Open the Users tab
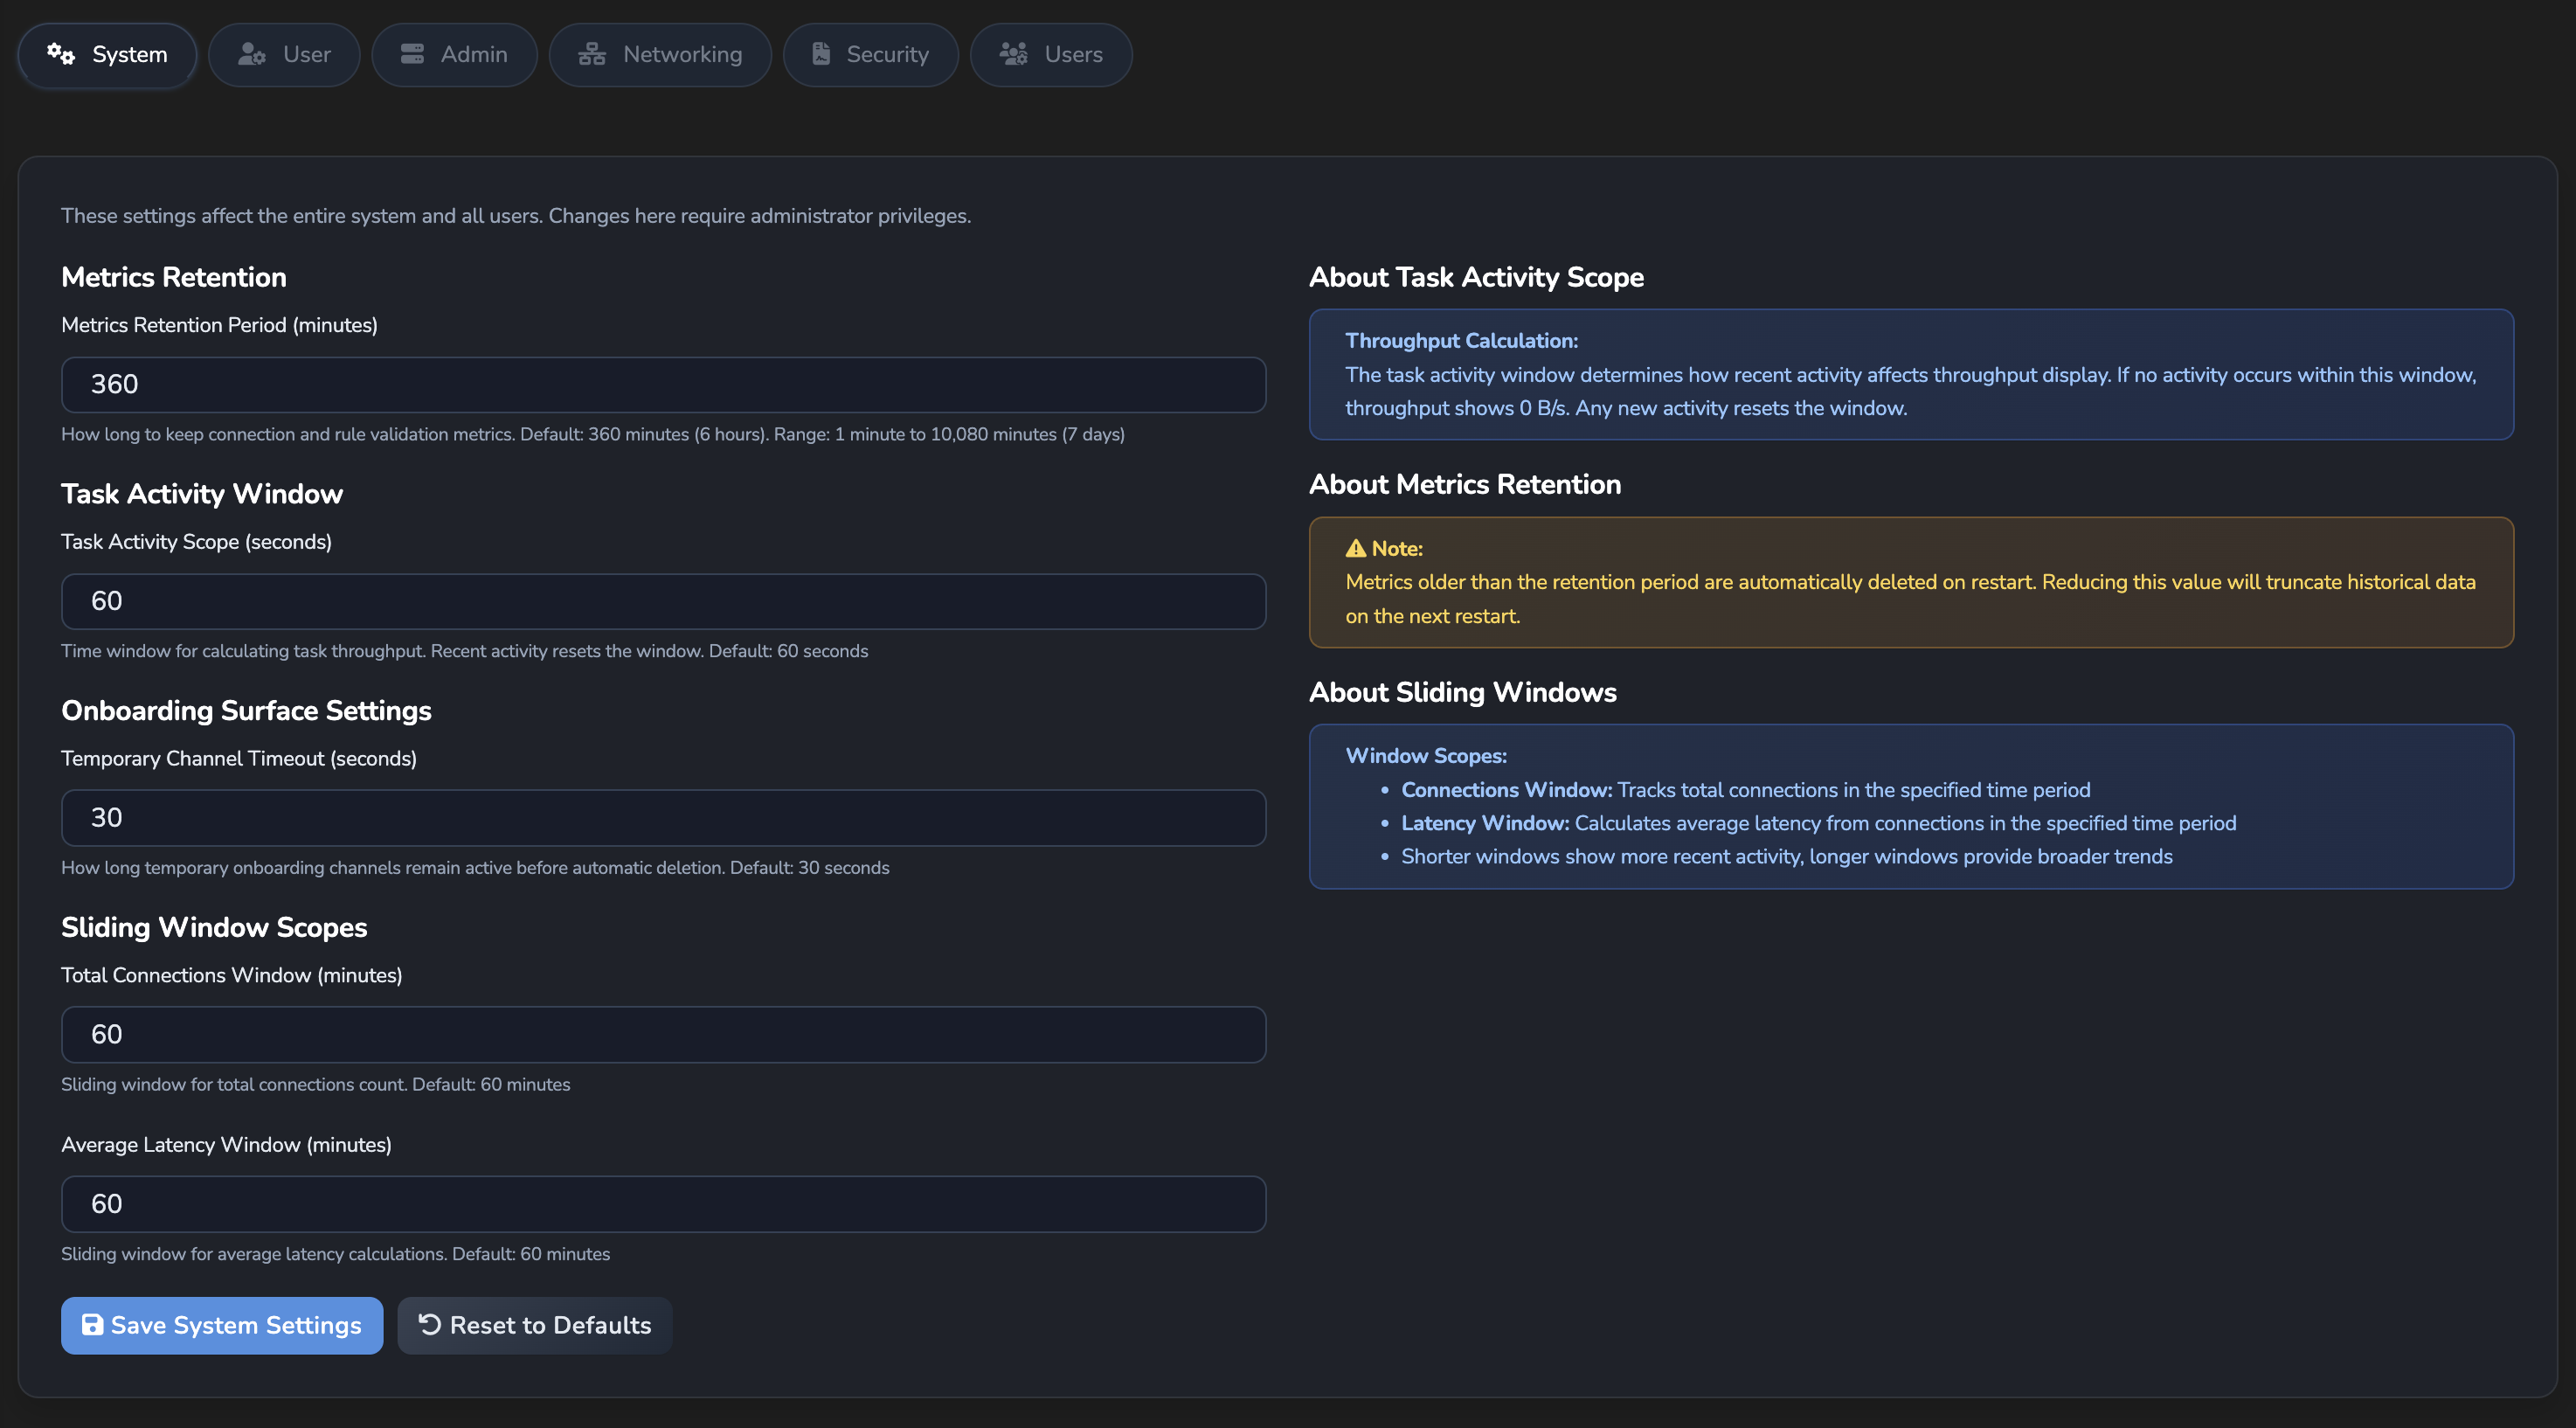2576x1428 pixels. click(1051, 55)
